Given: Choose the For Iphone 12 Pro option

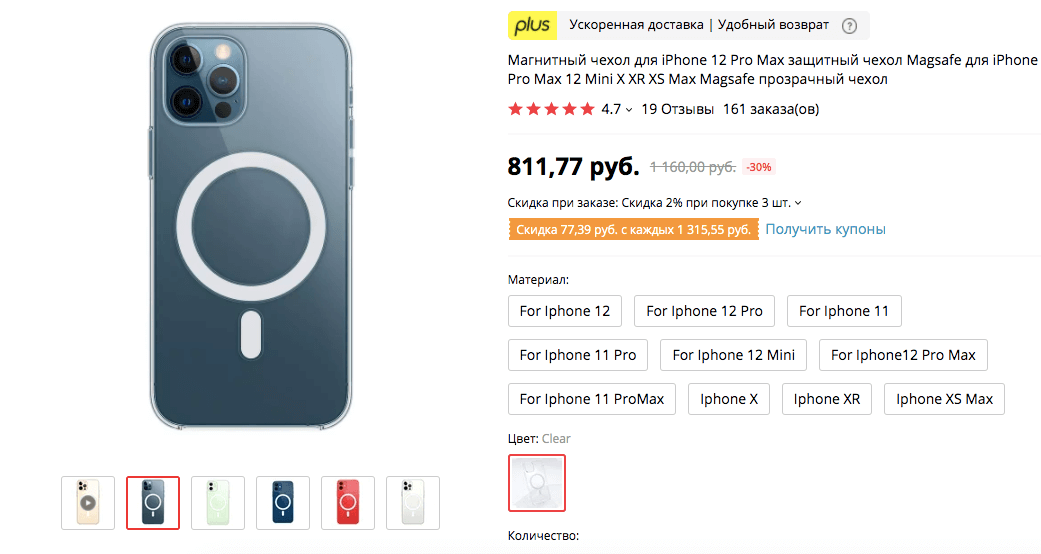Looking at the screenshot, I should pyautogui.click(x=704, y=311).
